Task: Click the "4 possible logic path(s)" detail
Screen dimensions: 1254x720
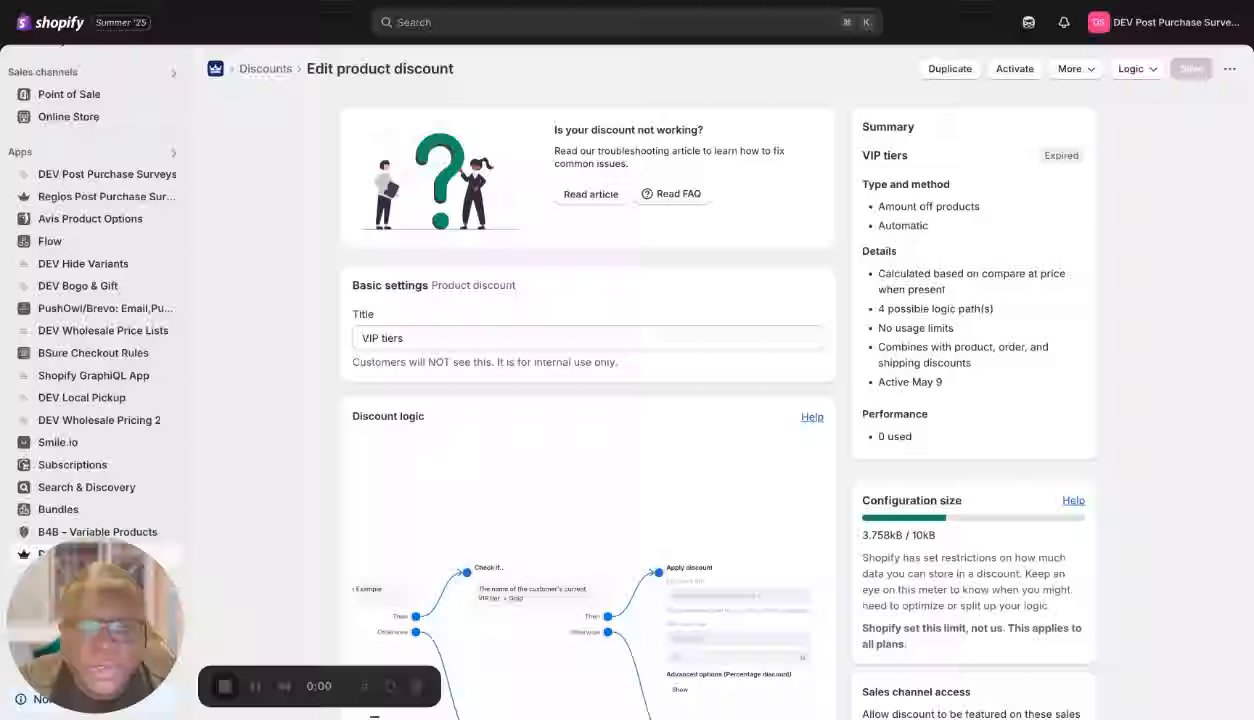Action: coord(935,309)
